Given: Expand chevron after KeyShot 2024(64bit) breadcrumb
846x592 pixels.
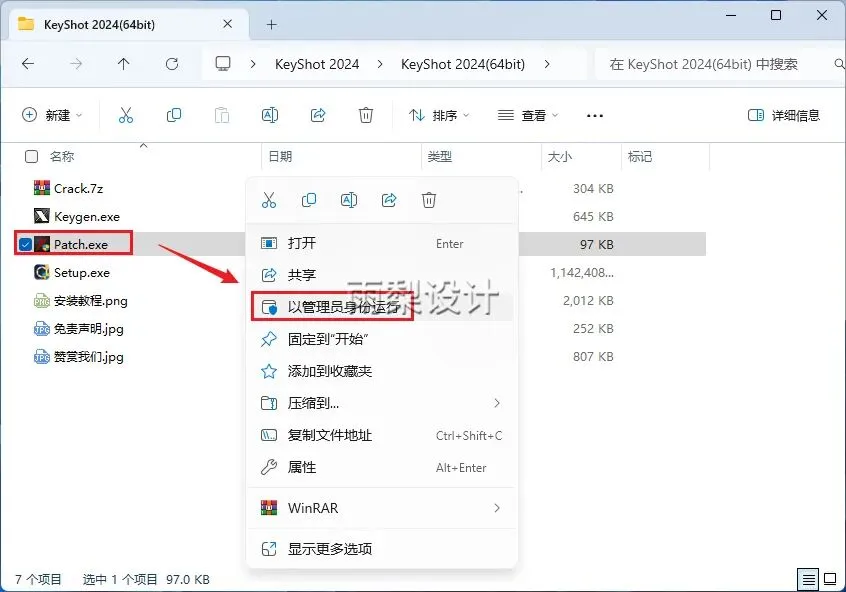Looking at the screenshot, I should click(547, 64).
